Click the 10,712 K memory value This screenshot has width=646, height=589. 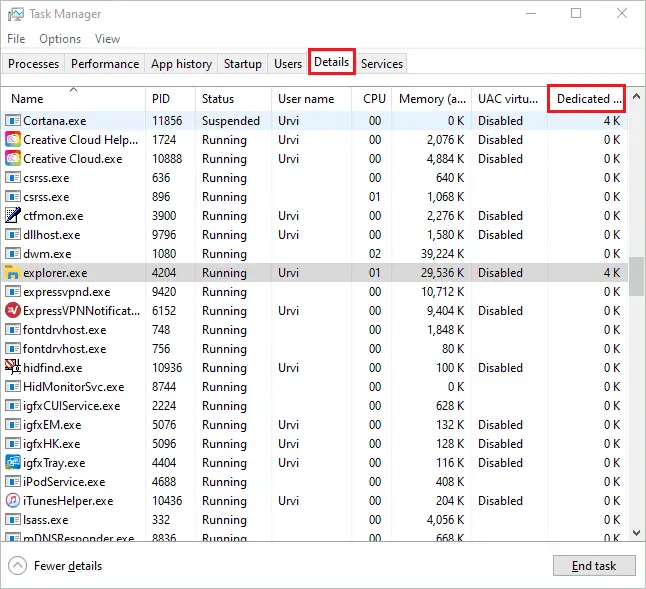tap(442, 292)
